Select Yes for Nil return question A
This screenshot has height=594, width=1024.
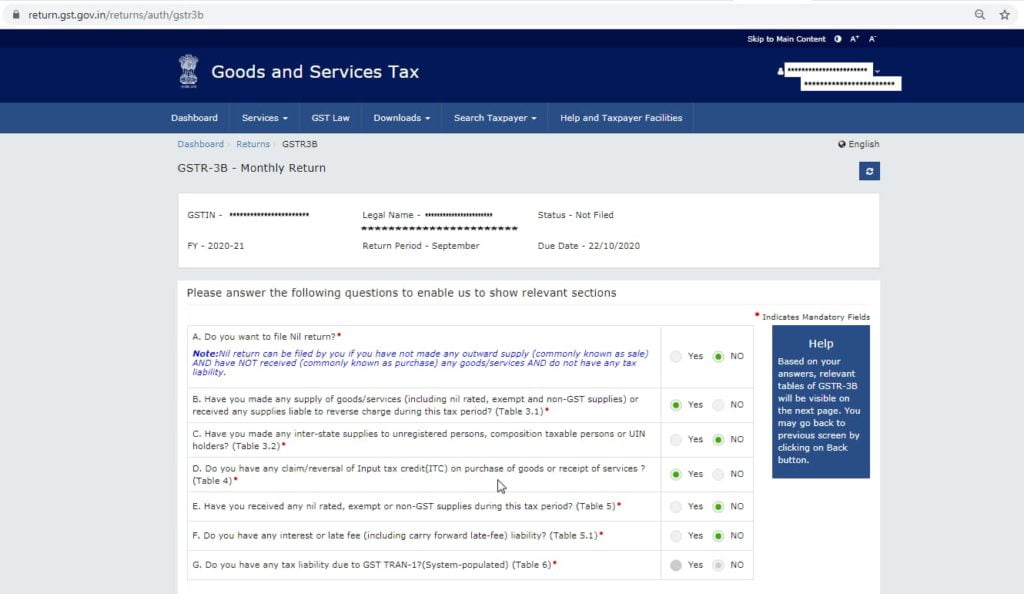click(x=676, y=356)
